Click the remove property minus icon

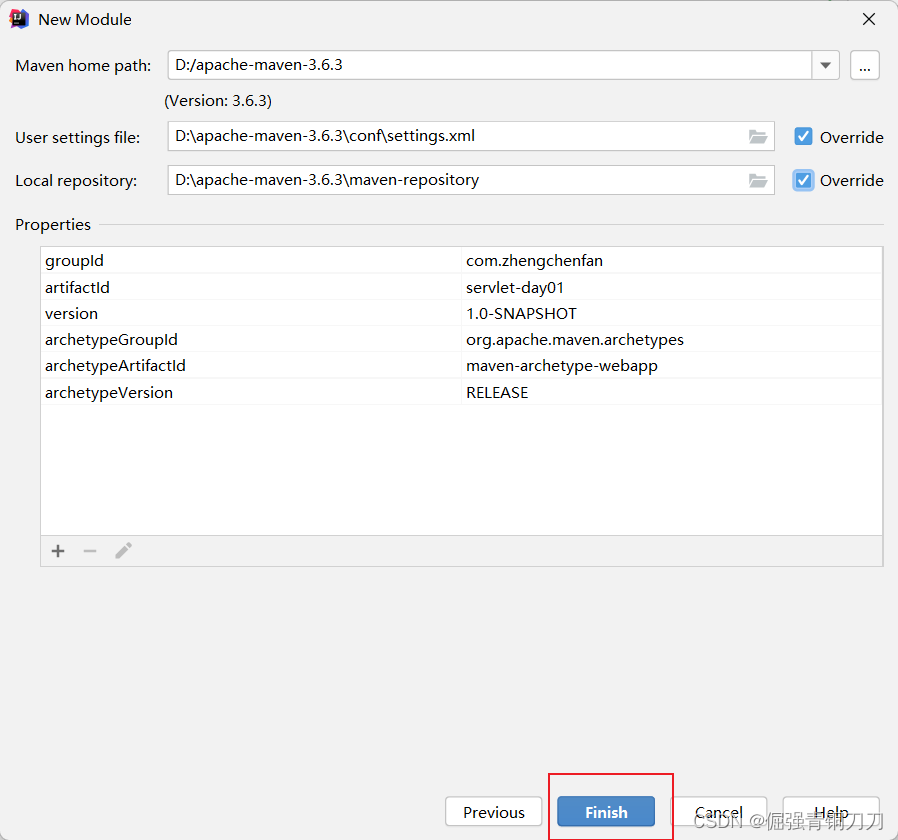click(x=90, y=551)
